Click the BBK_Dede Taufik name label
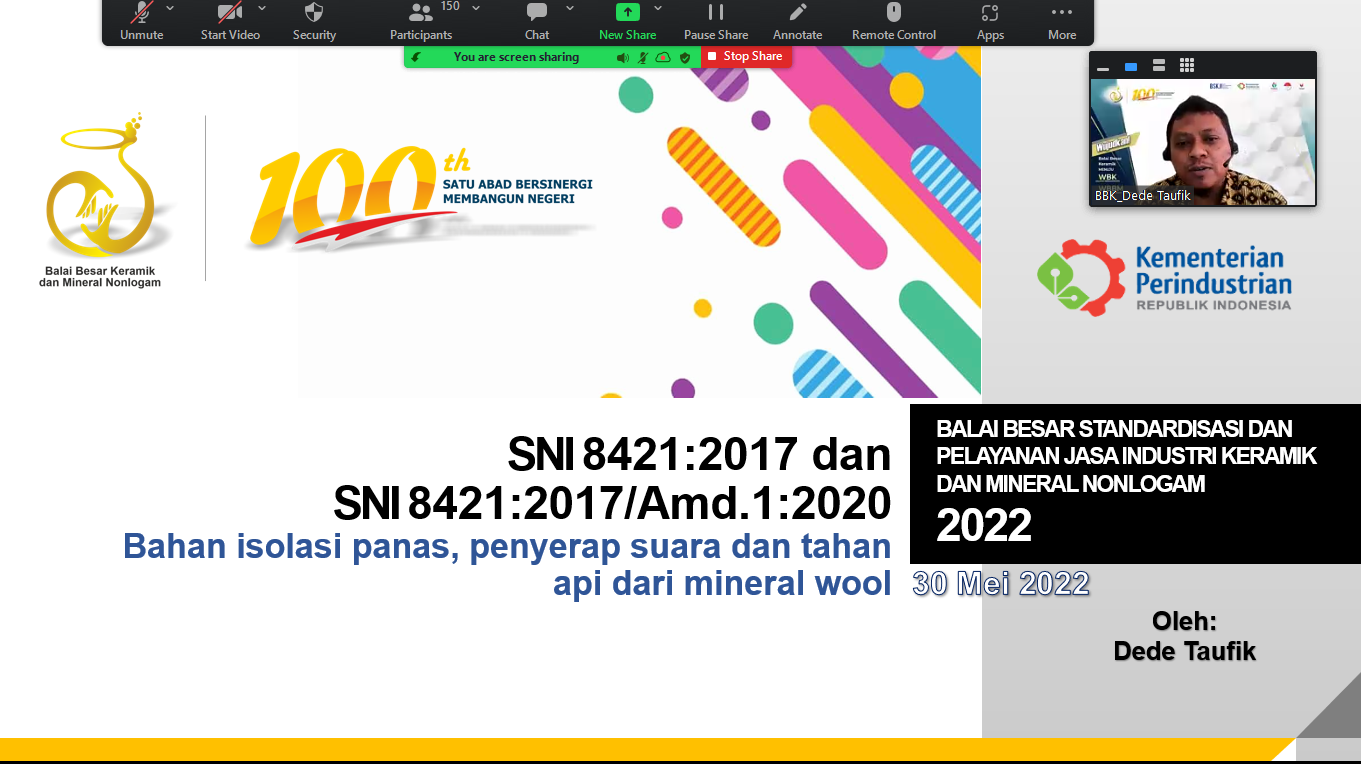This screenshot has height=764, width=1361. point(1143,196)
